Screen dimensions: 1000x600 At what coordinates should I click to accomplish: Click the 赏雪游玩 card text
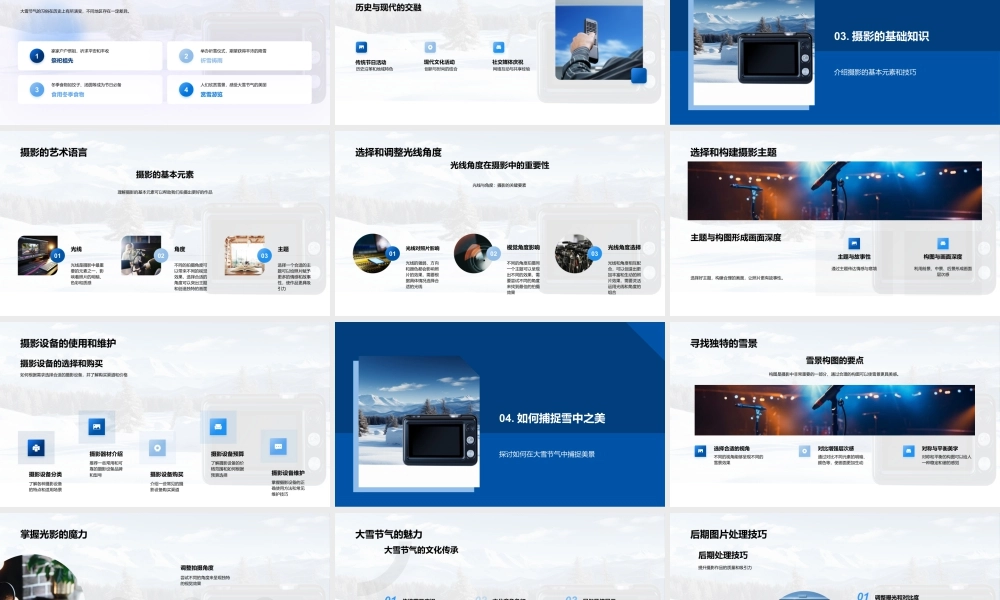pyautogui.click(x=212, y=94)
